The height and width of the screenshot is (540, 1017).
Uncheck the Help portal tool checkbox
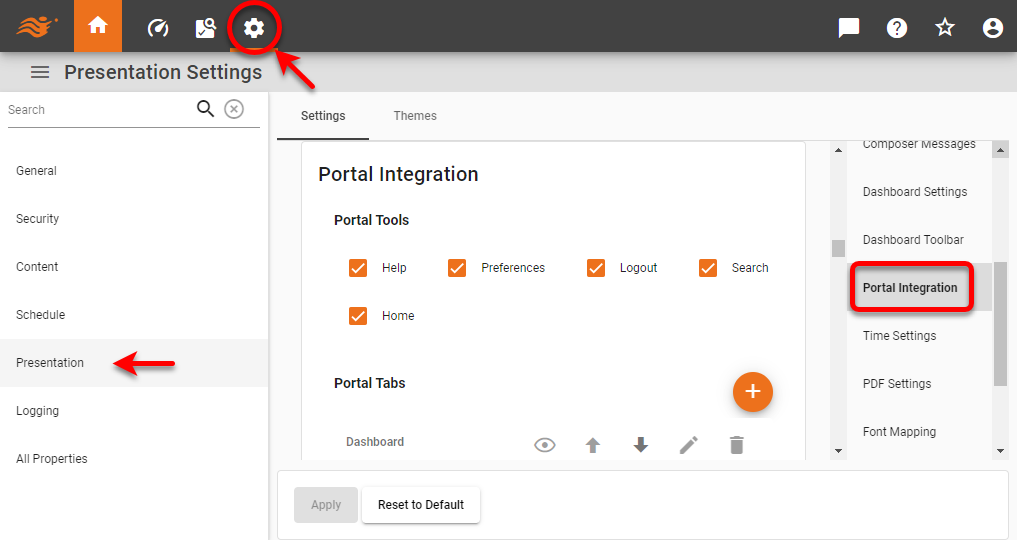[x=358, y=268]
